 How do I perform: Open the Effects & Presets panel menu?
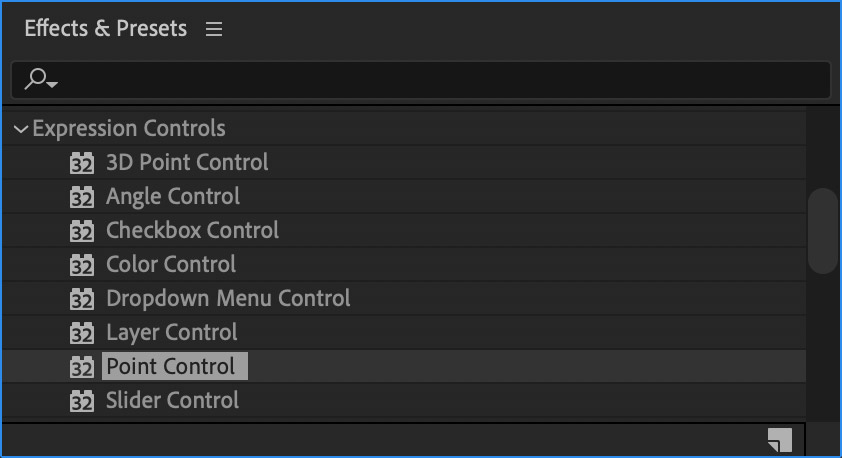(214, 29)
